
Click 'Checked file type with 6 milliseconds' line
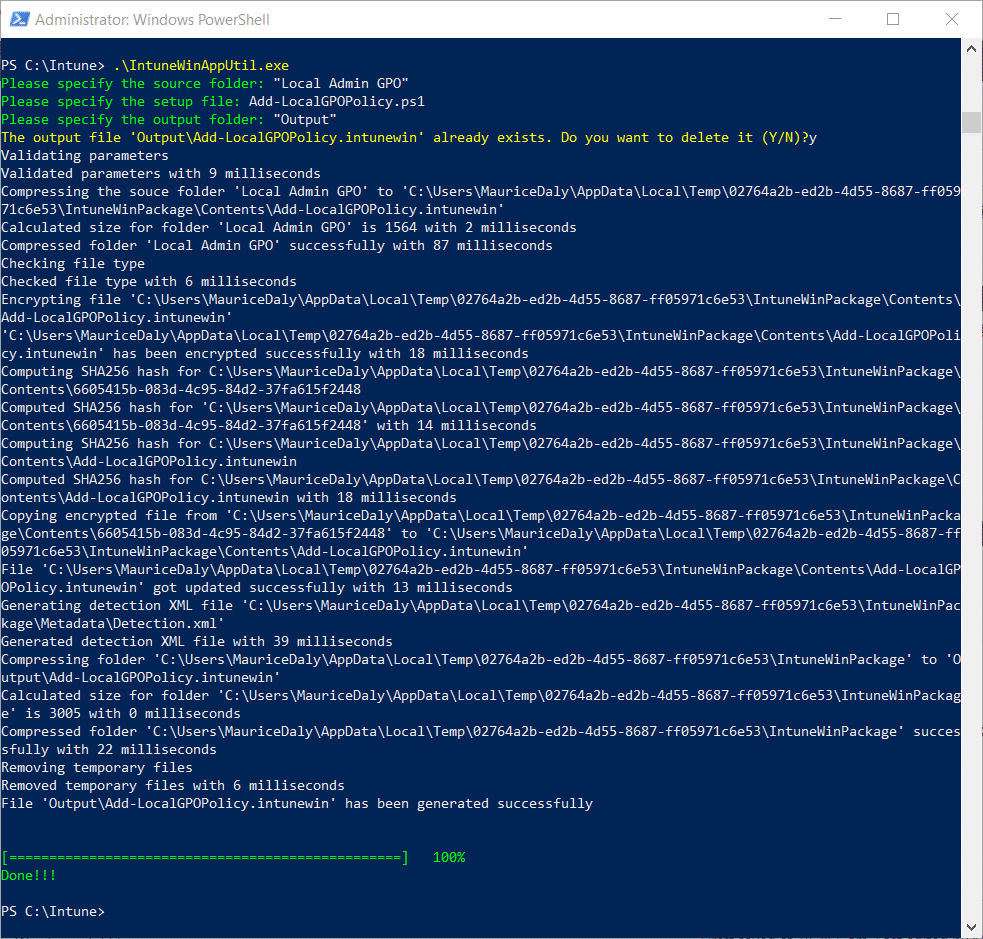pos(149,281)
